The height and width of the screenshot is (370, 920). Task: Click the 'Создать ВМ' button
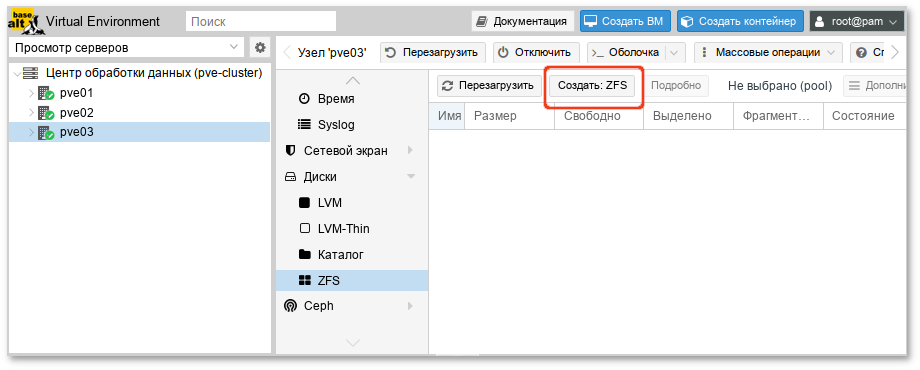point(625,22)
